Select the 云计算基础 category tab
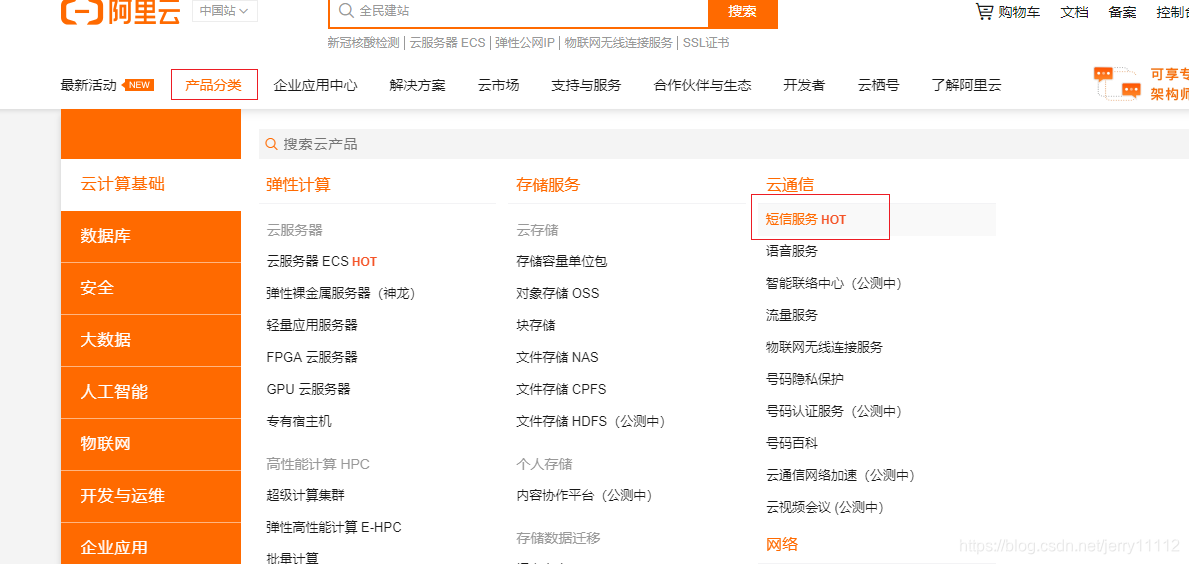The height and width of the screenshot is (564, 1189). pyautogui.click(x=151, y=184)
